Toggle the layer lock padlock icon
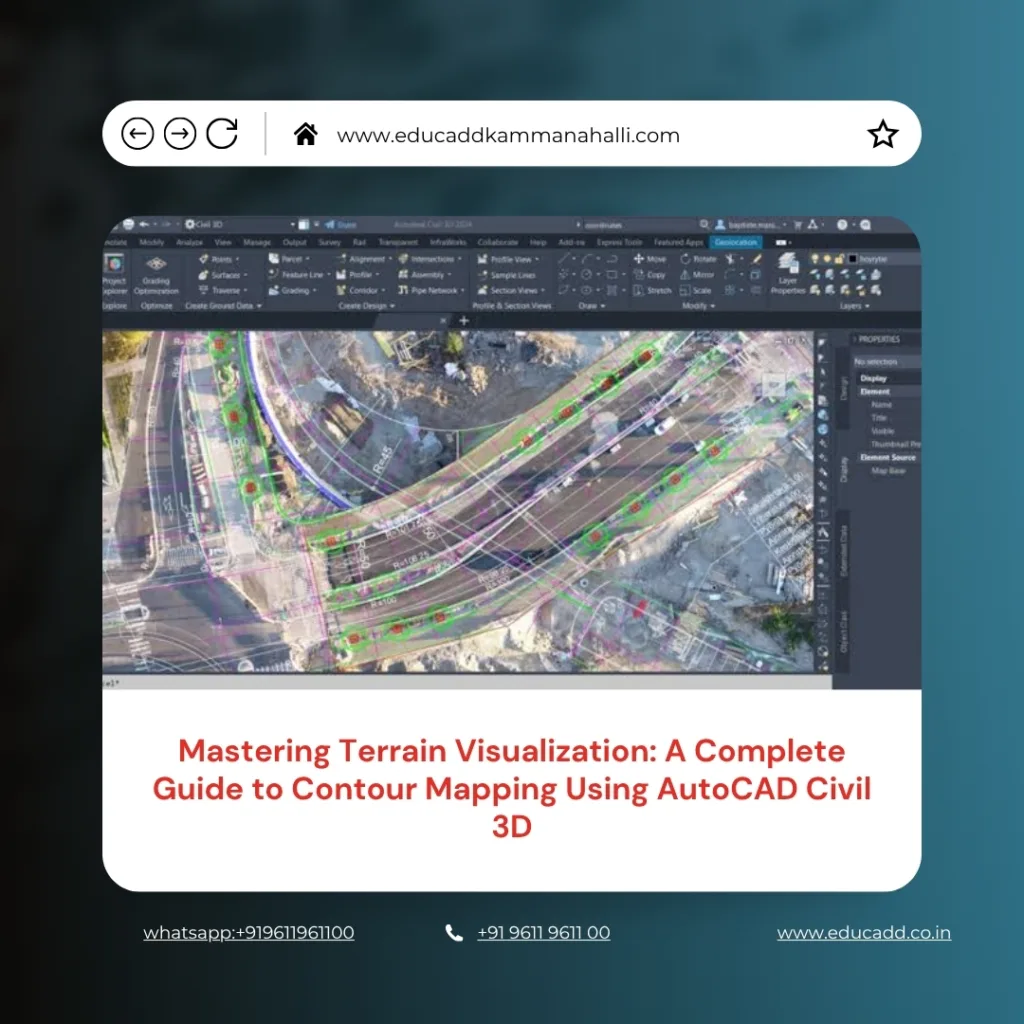1024x1024 pixels. click(x=839, y=259)
